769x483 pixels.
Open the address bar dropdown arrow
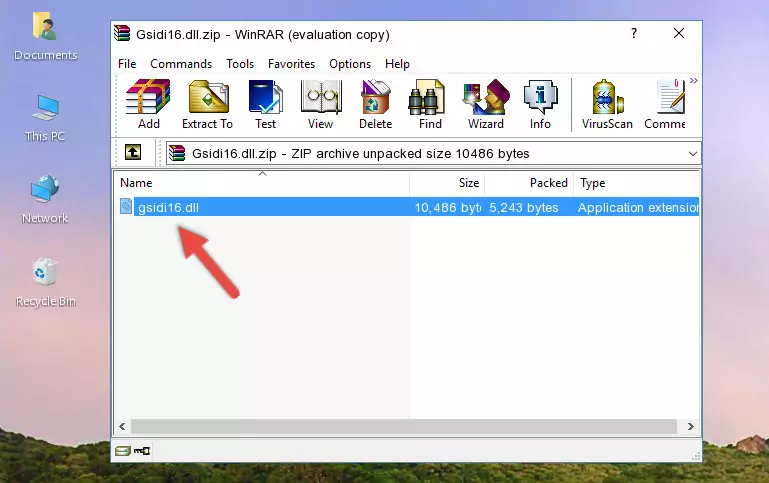(x=692, y=153)
